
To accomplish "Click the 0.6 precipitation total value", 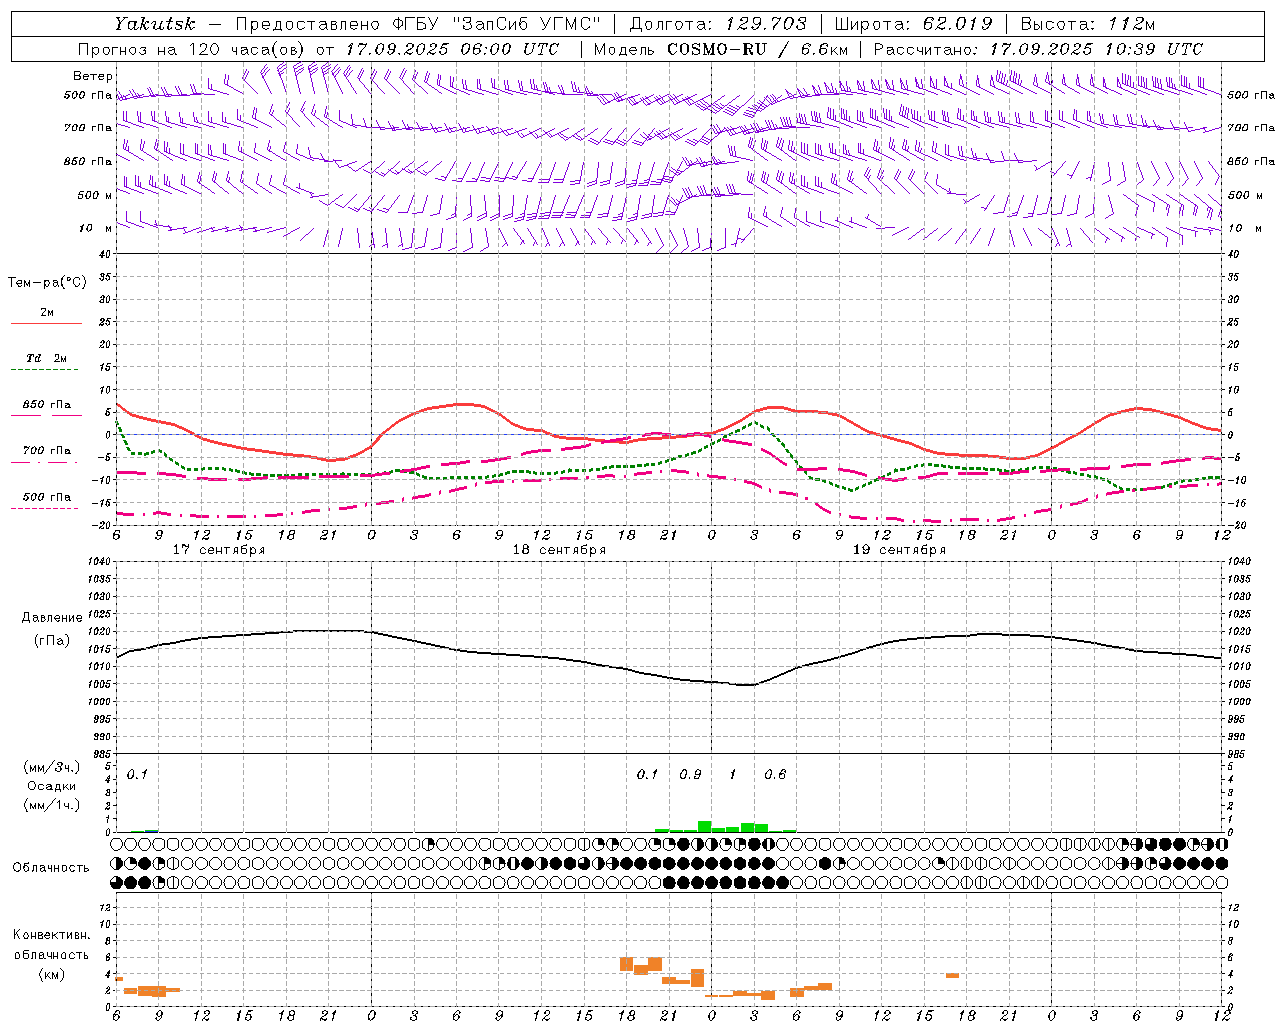I will click(775, 775).
